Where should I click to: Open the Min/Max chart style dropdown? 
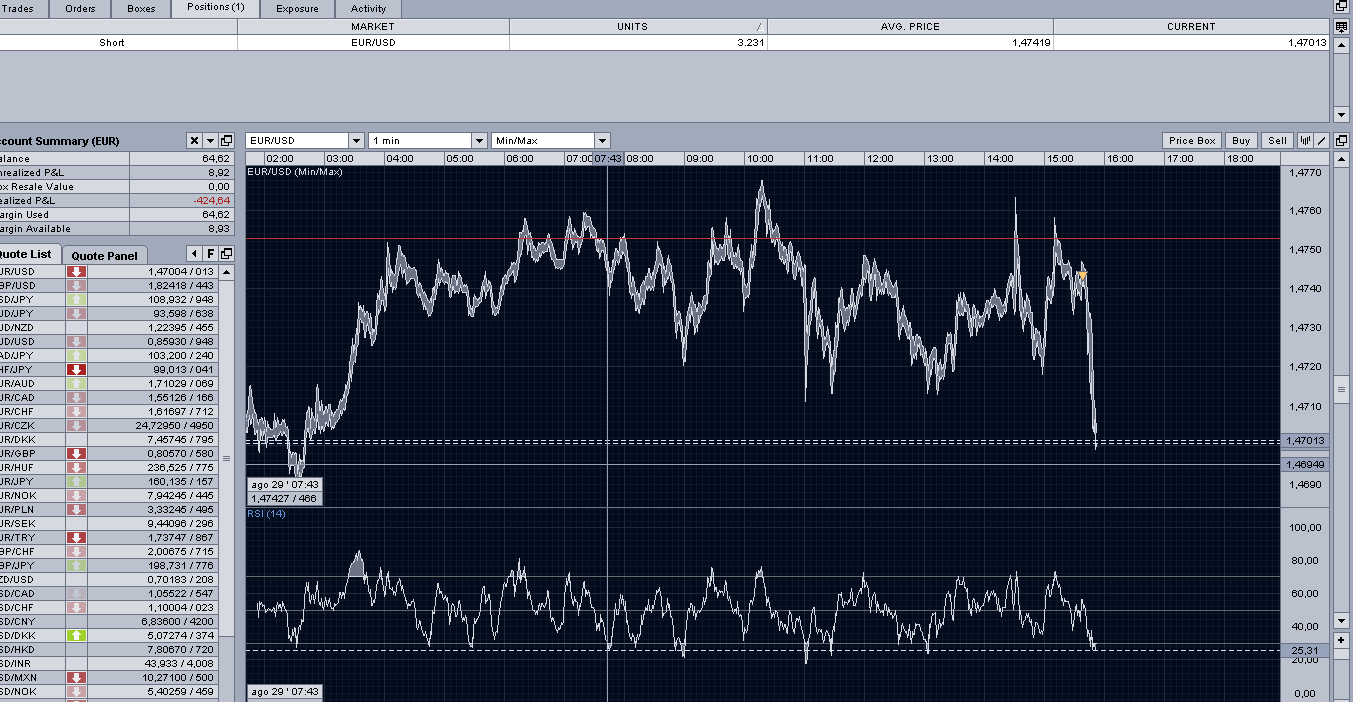click(602, 141)
